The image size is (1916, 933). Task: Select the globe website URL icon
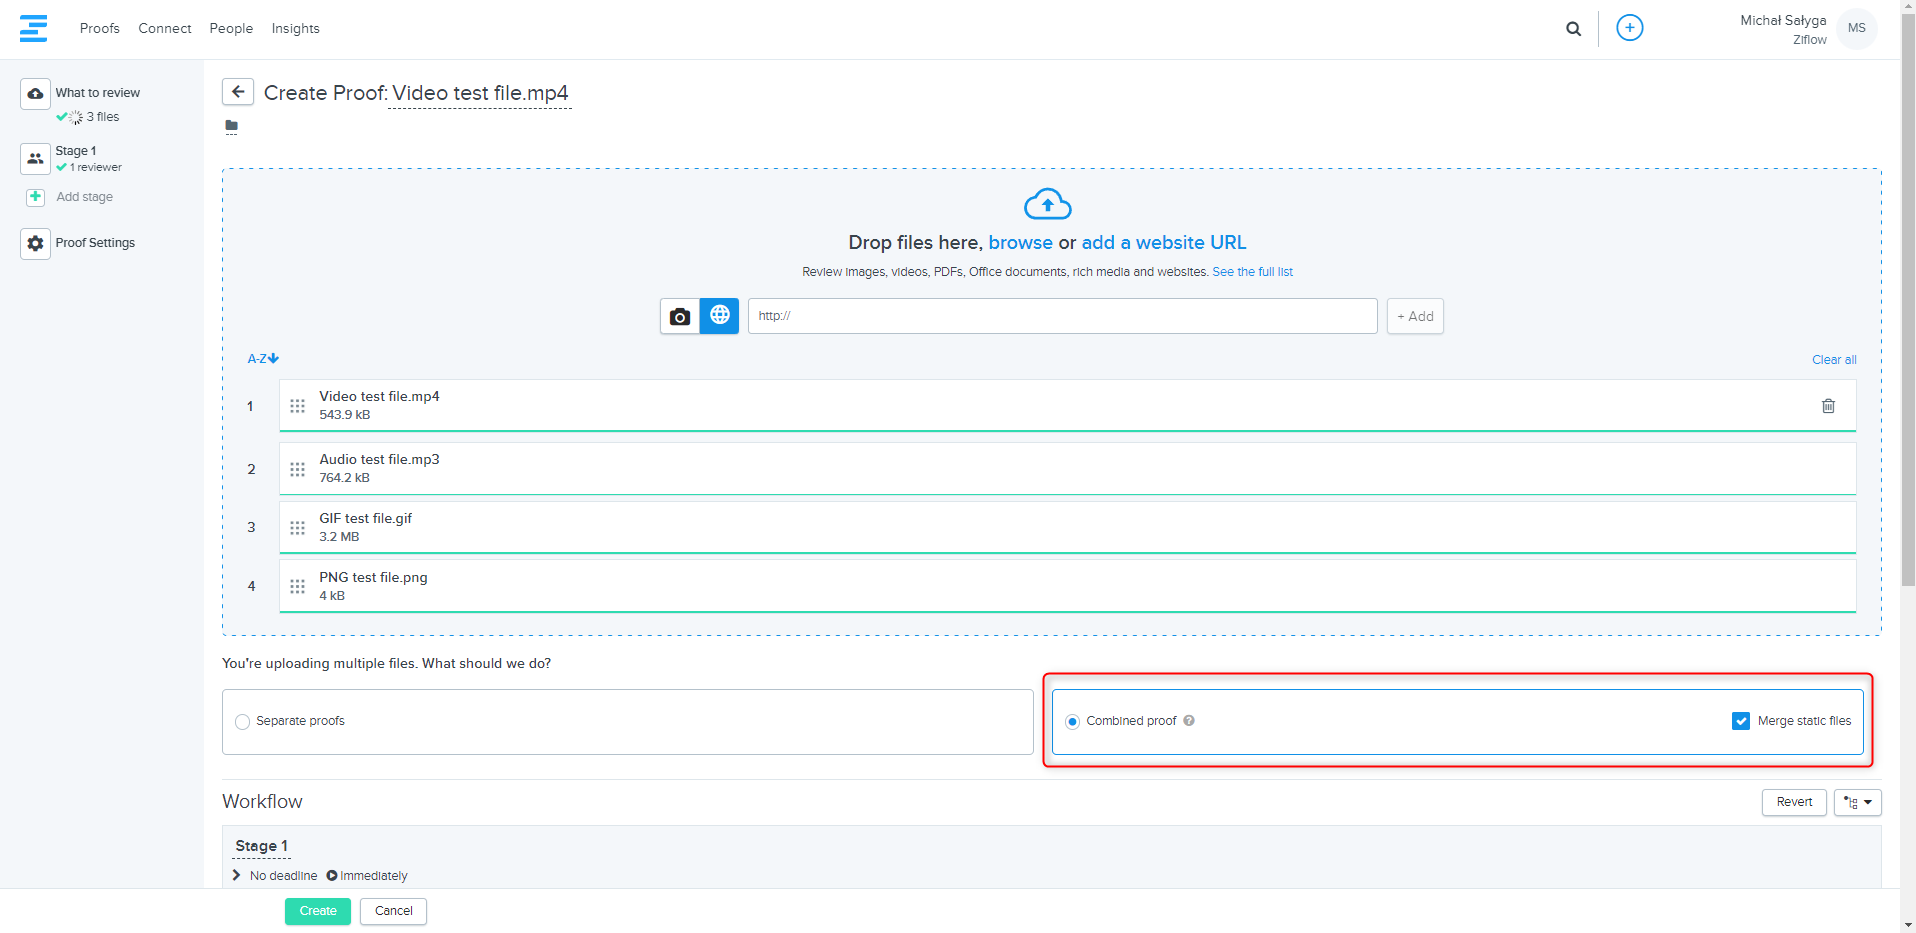[x=719, y=316]
